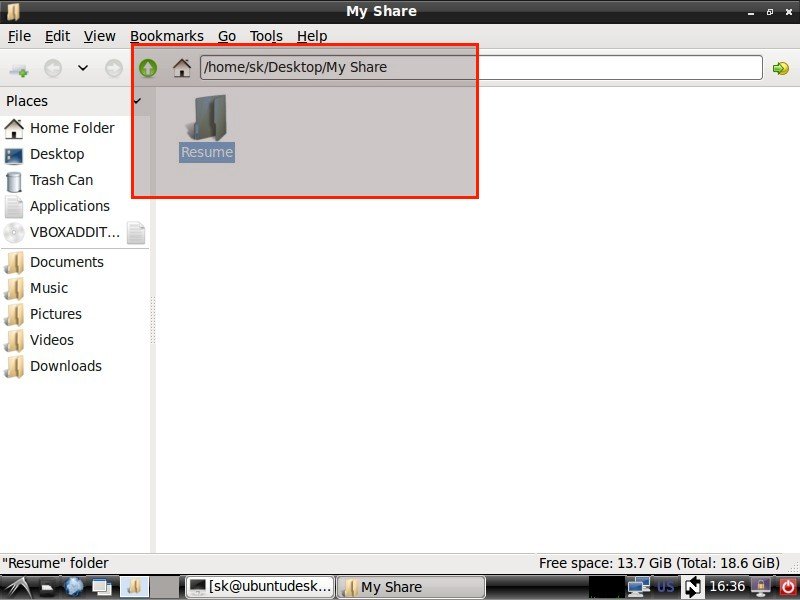Screen dimensions: 800x600
Task: Click the 16:36 panel clock
Action: click(727, 587)
